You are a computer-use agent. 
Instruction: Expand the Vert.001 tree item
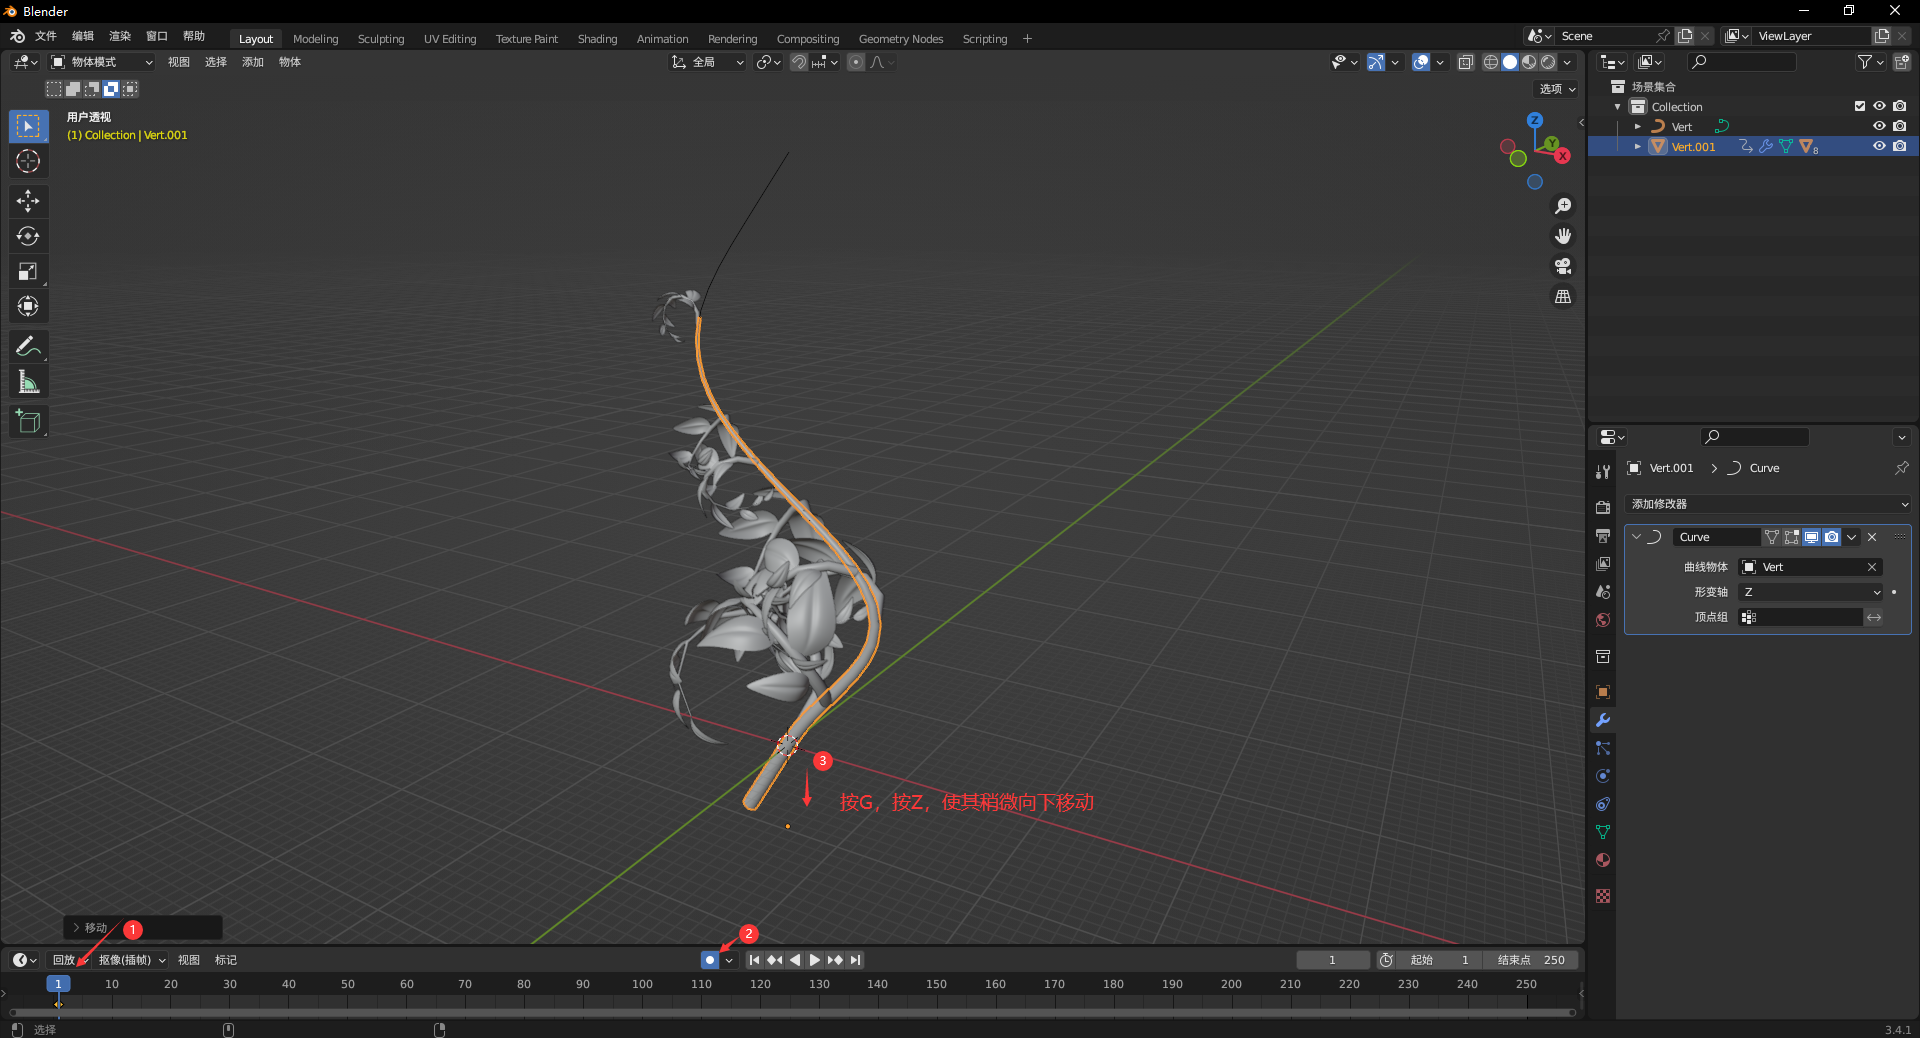click(1637, 146)
